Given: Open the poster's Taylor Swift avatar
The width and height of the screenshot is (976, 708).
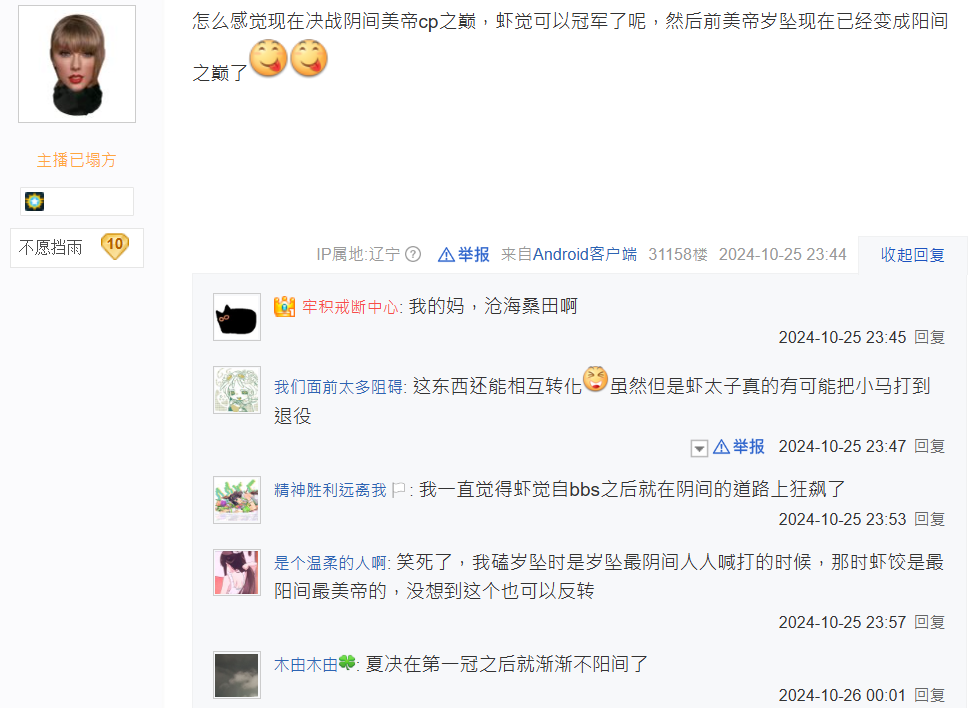Looking at the screenshot, I should (x=77, y=64).
